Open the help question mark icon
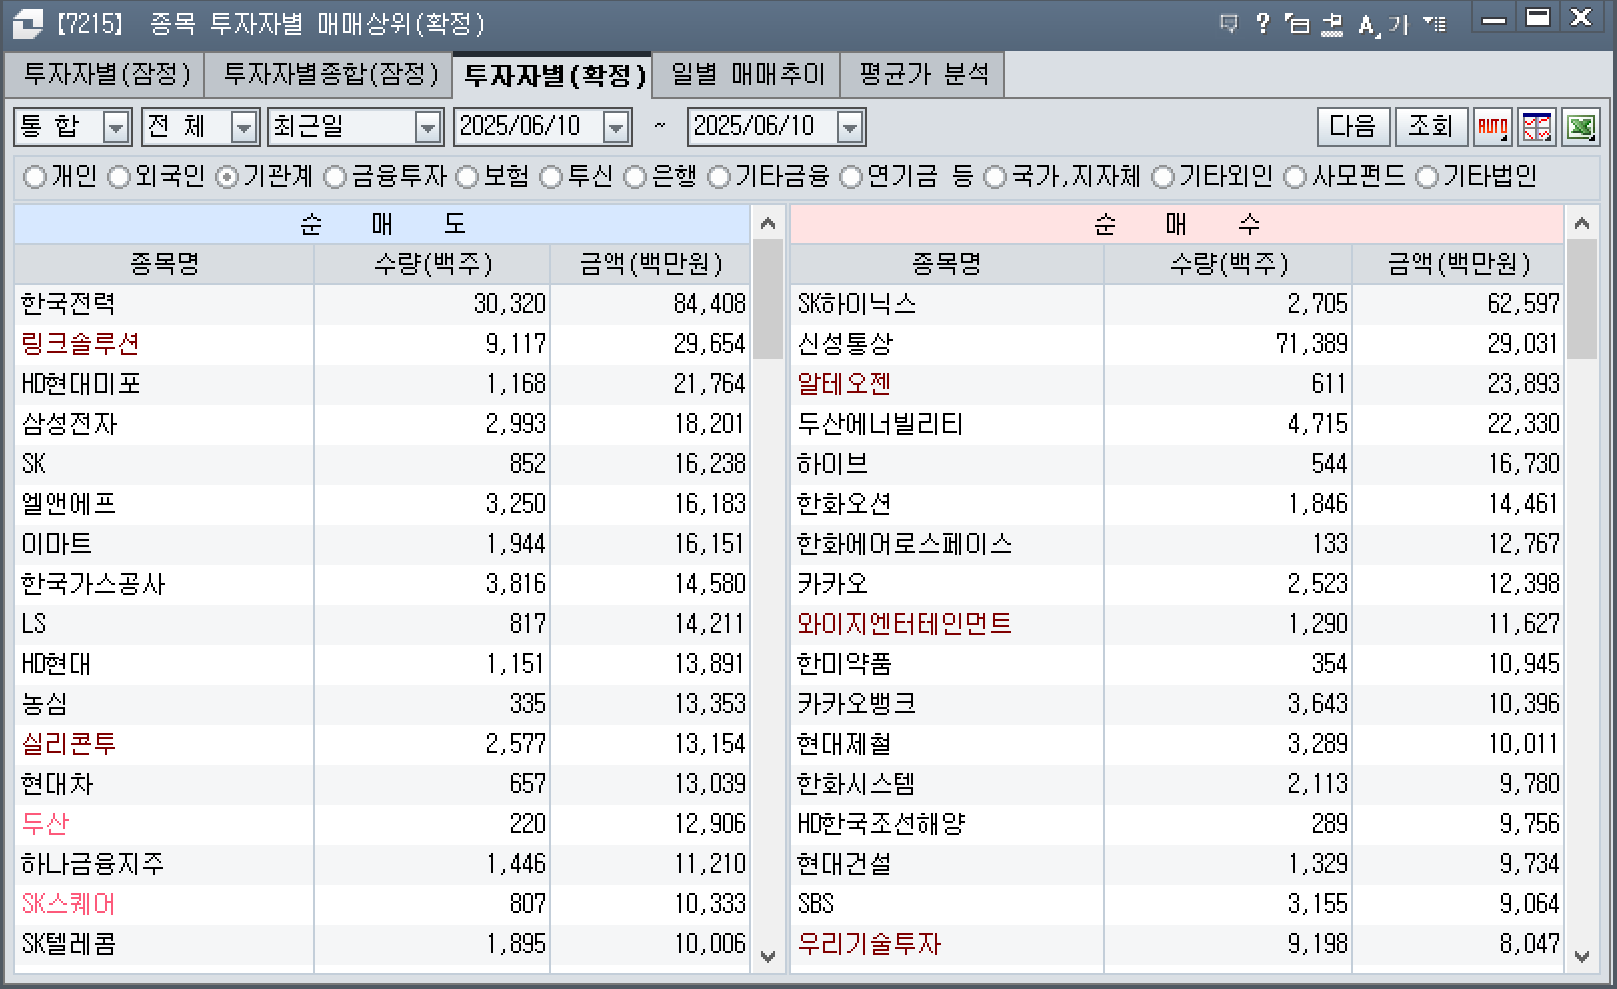The width and height of the screenshot is (1617, 989). (x=1263, y=23)
